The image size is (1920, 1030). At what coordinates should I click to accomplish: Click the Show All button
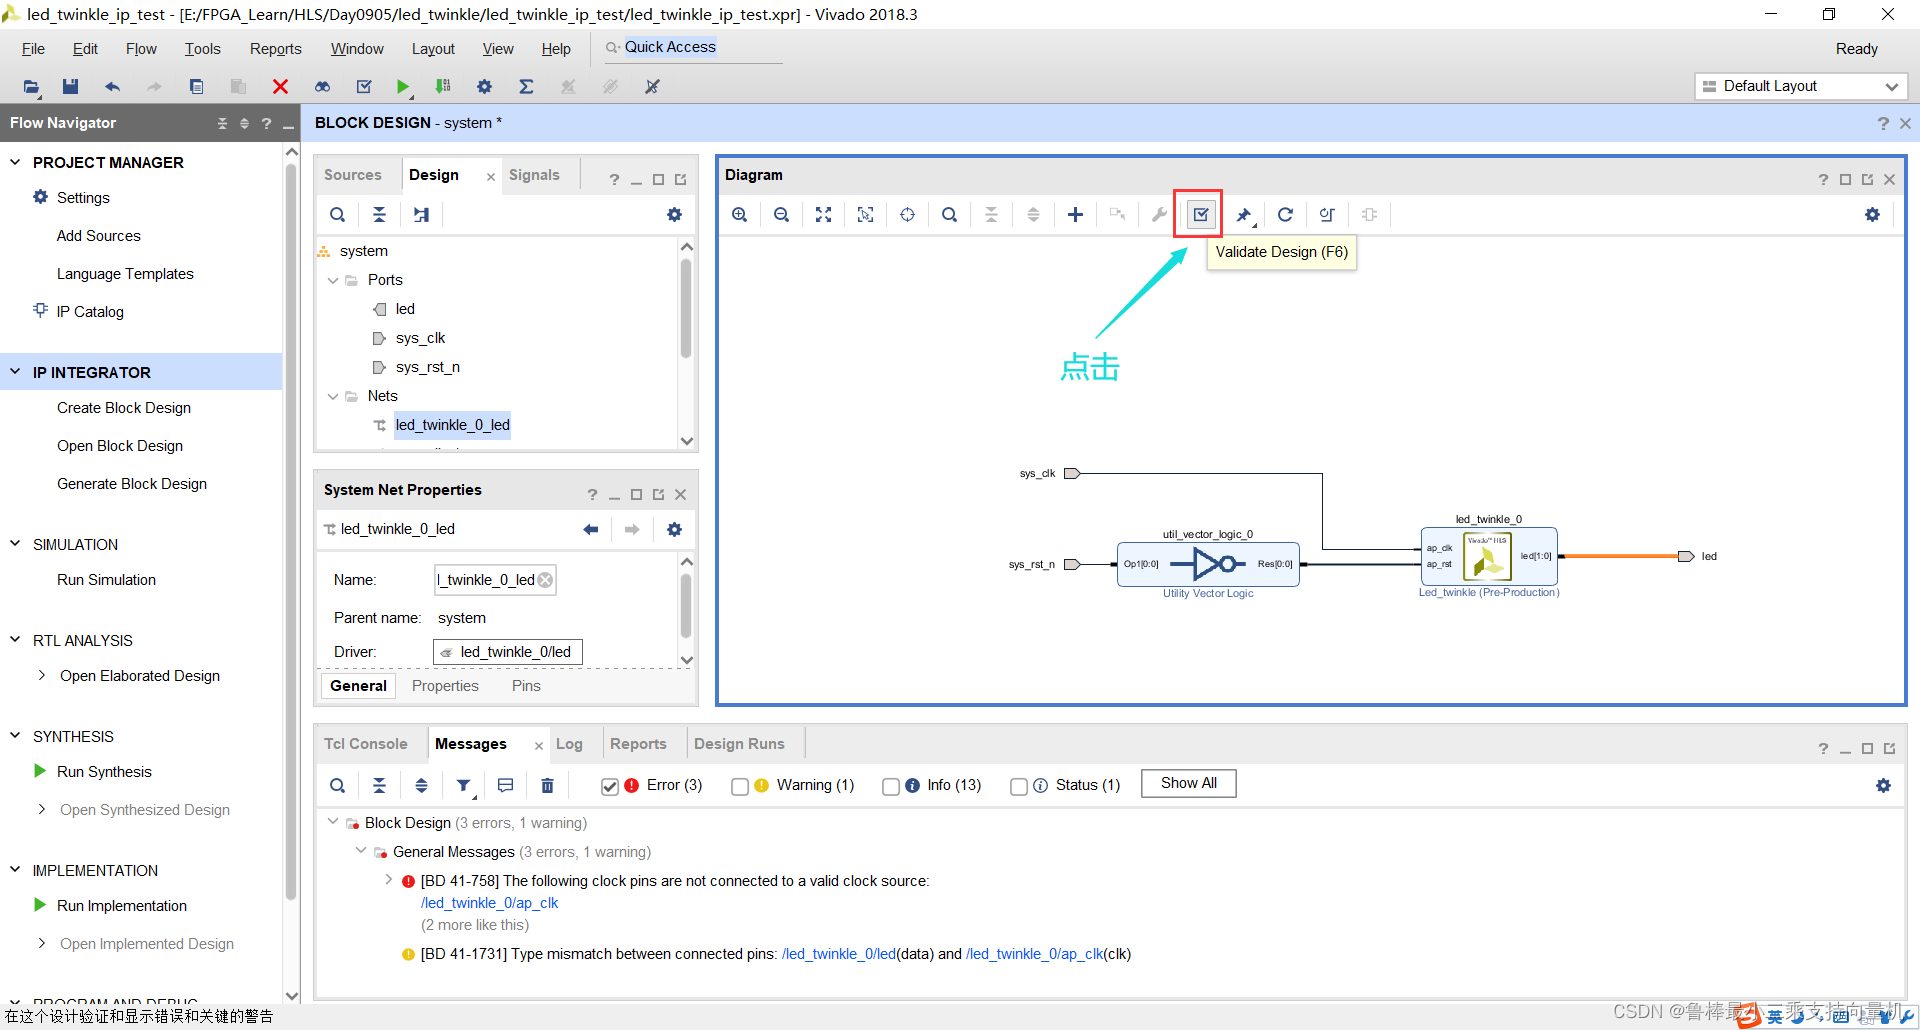pos(1189,783)
